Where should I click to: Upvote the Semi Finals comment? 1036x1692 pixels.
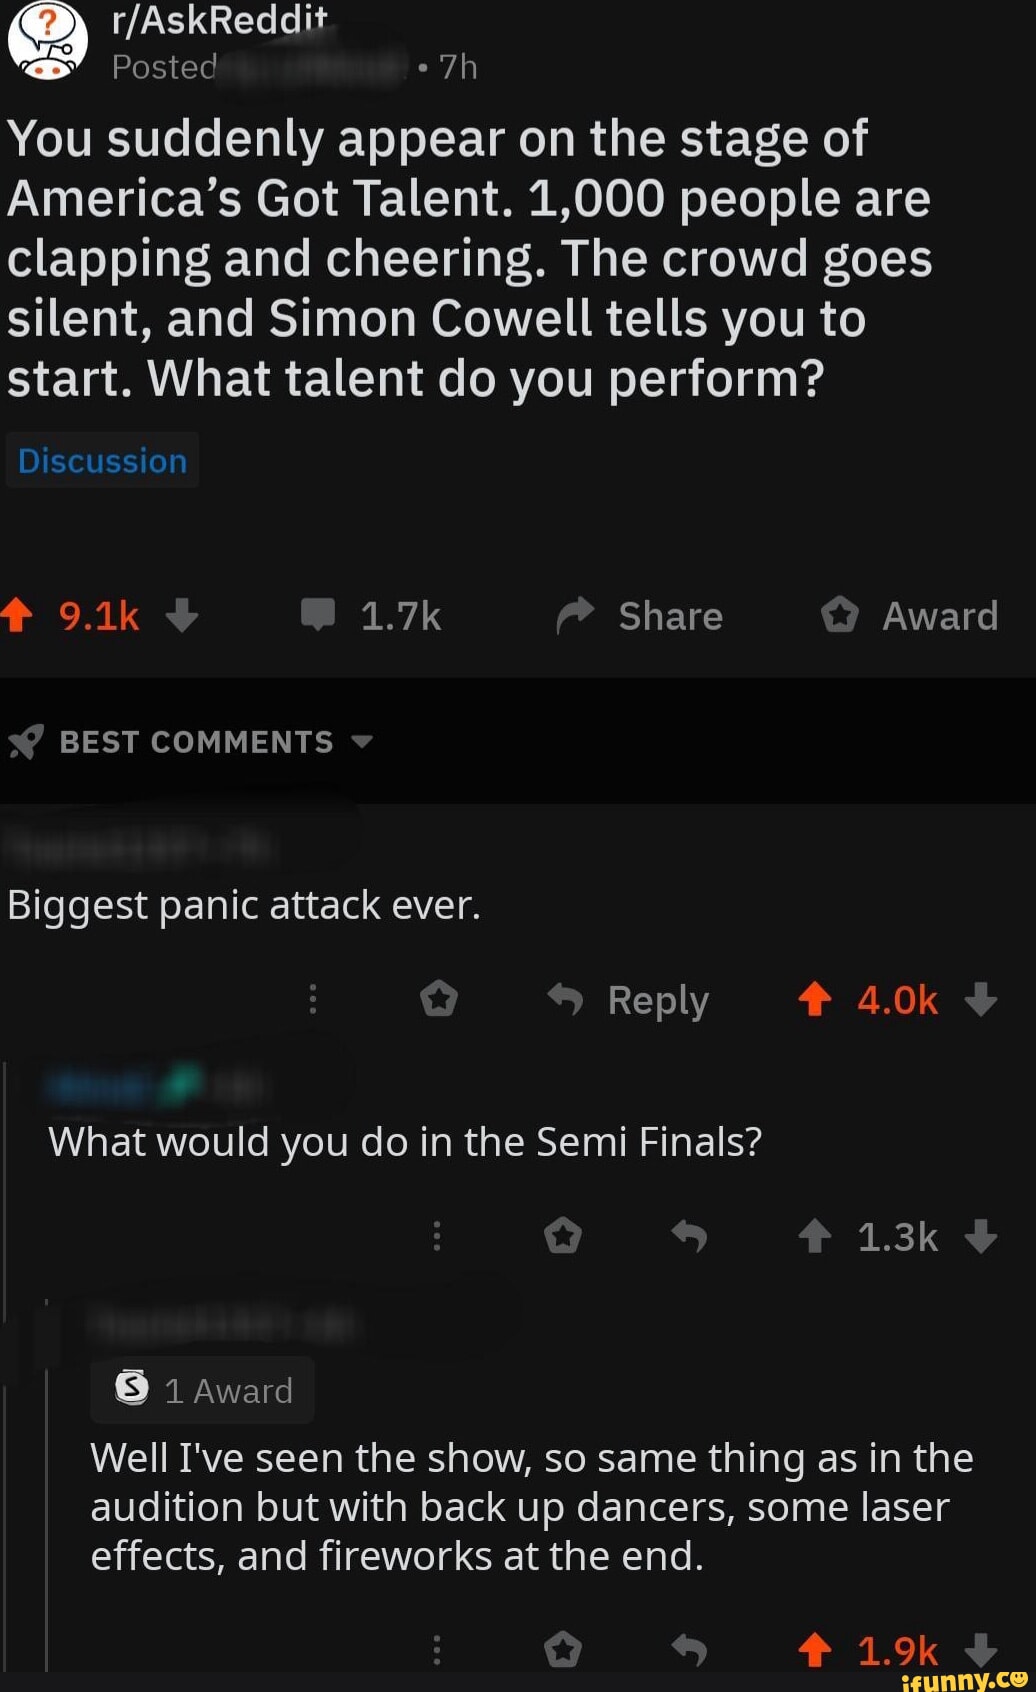point(815,1236)
